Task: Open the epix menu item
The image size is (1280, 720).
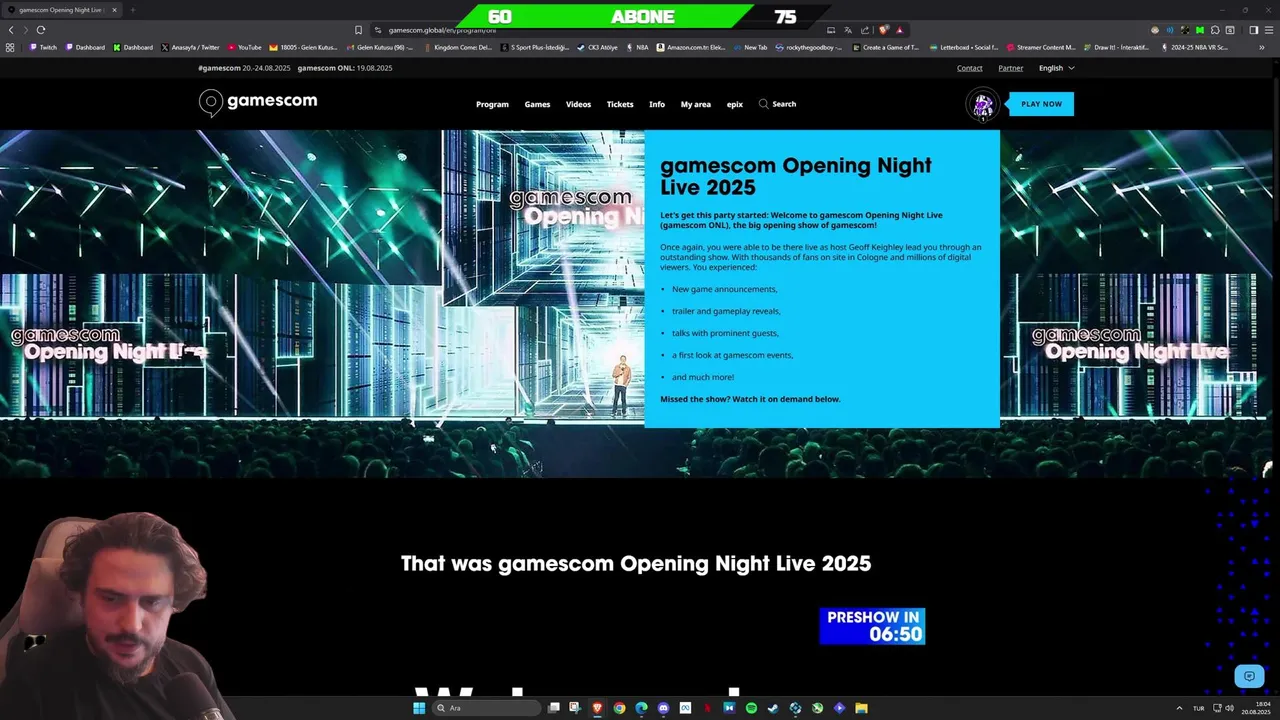Action: 735,104
